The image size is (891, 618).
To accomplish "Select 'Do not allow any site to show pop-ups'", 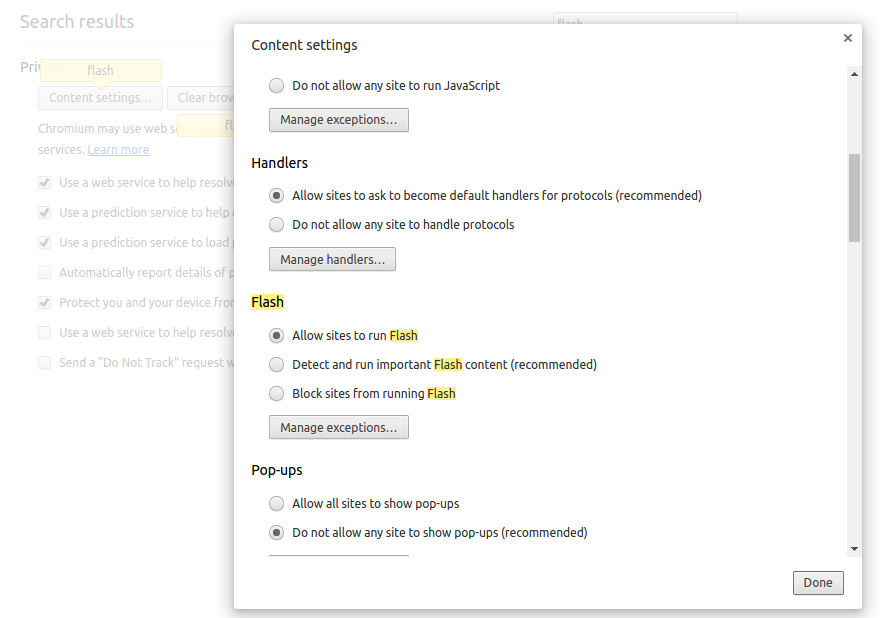I will pos(276,533).
